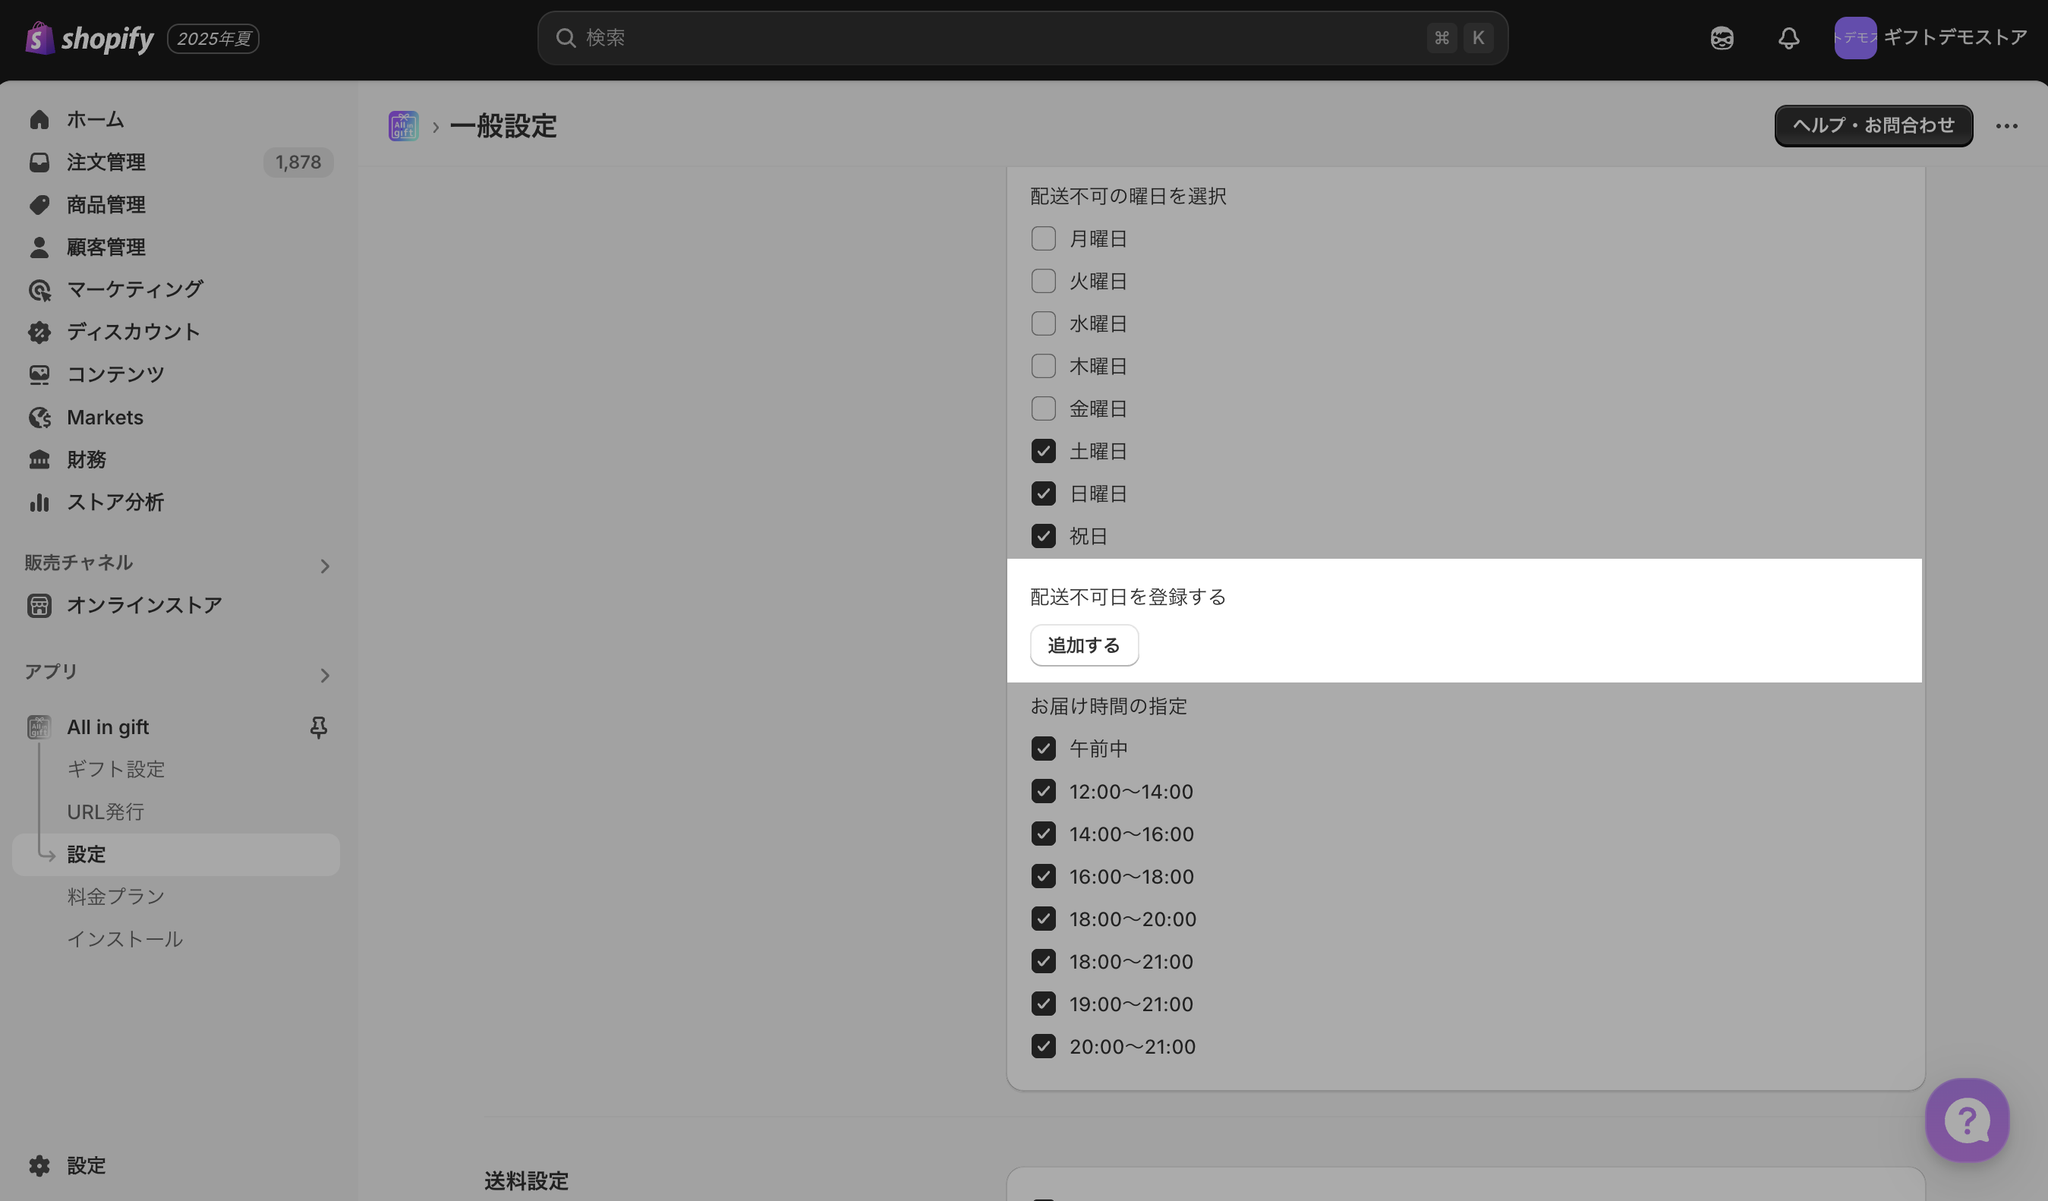2048x1201 pixels.
Task: Click the Shopify logo icon
Action: click(x=39, y=38)
